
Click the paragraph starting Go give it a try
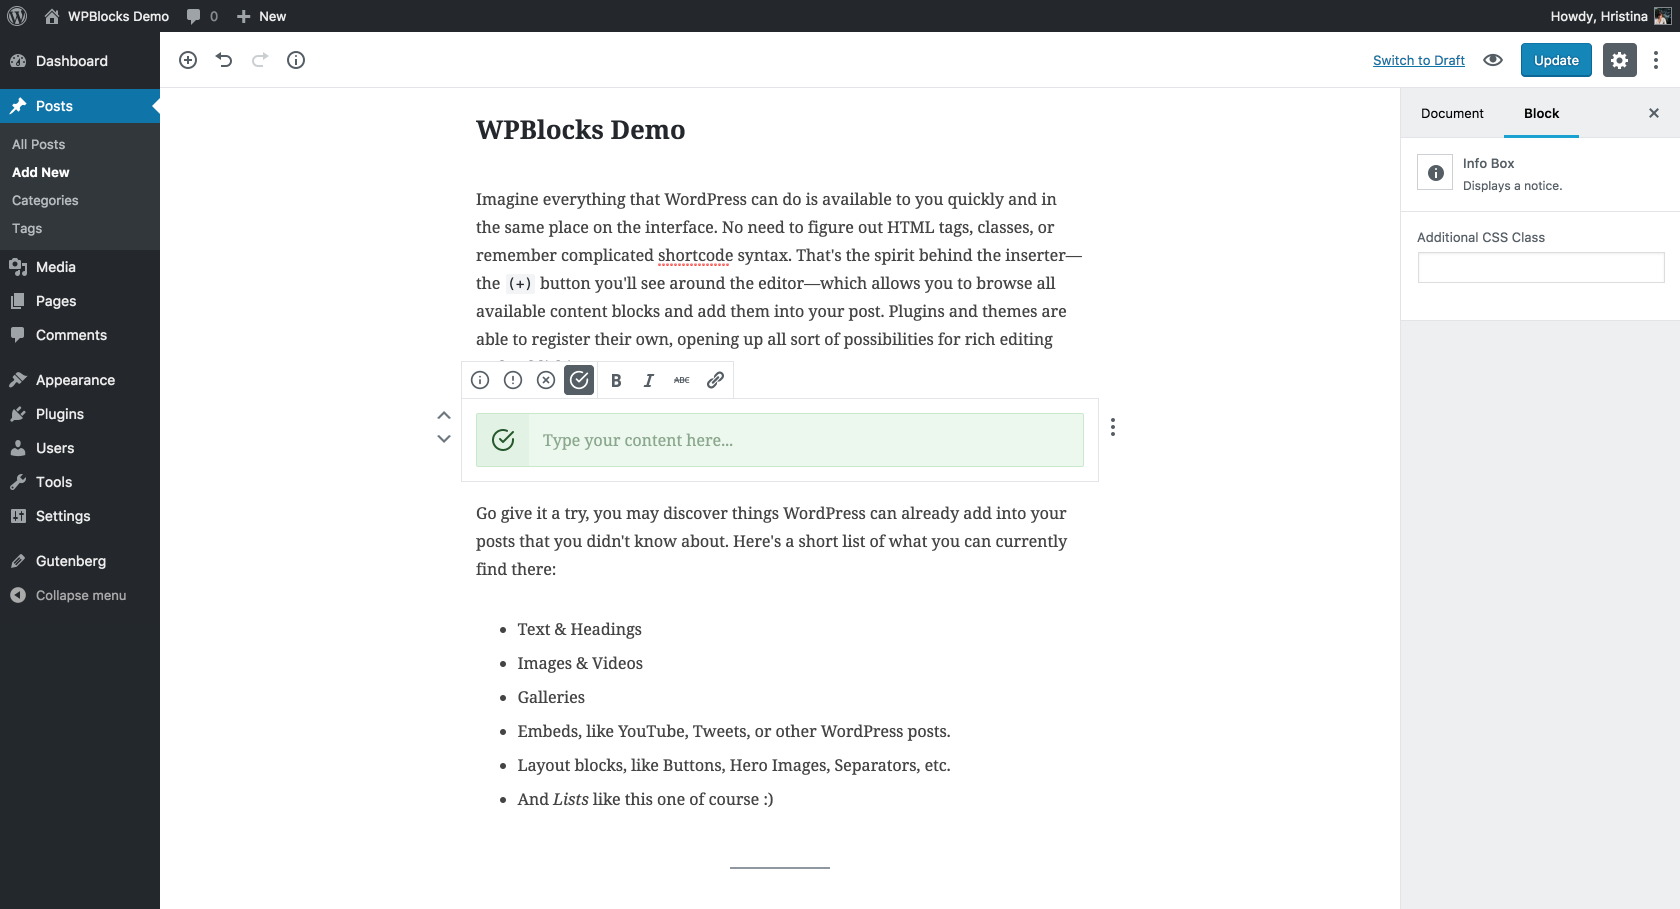click(x=772, y=541)
